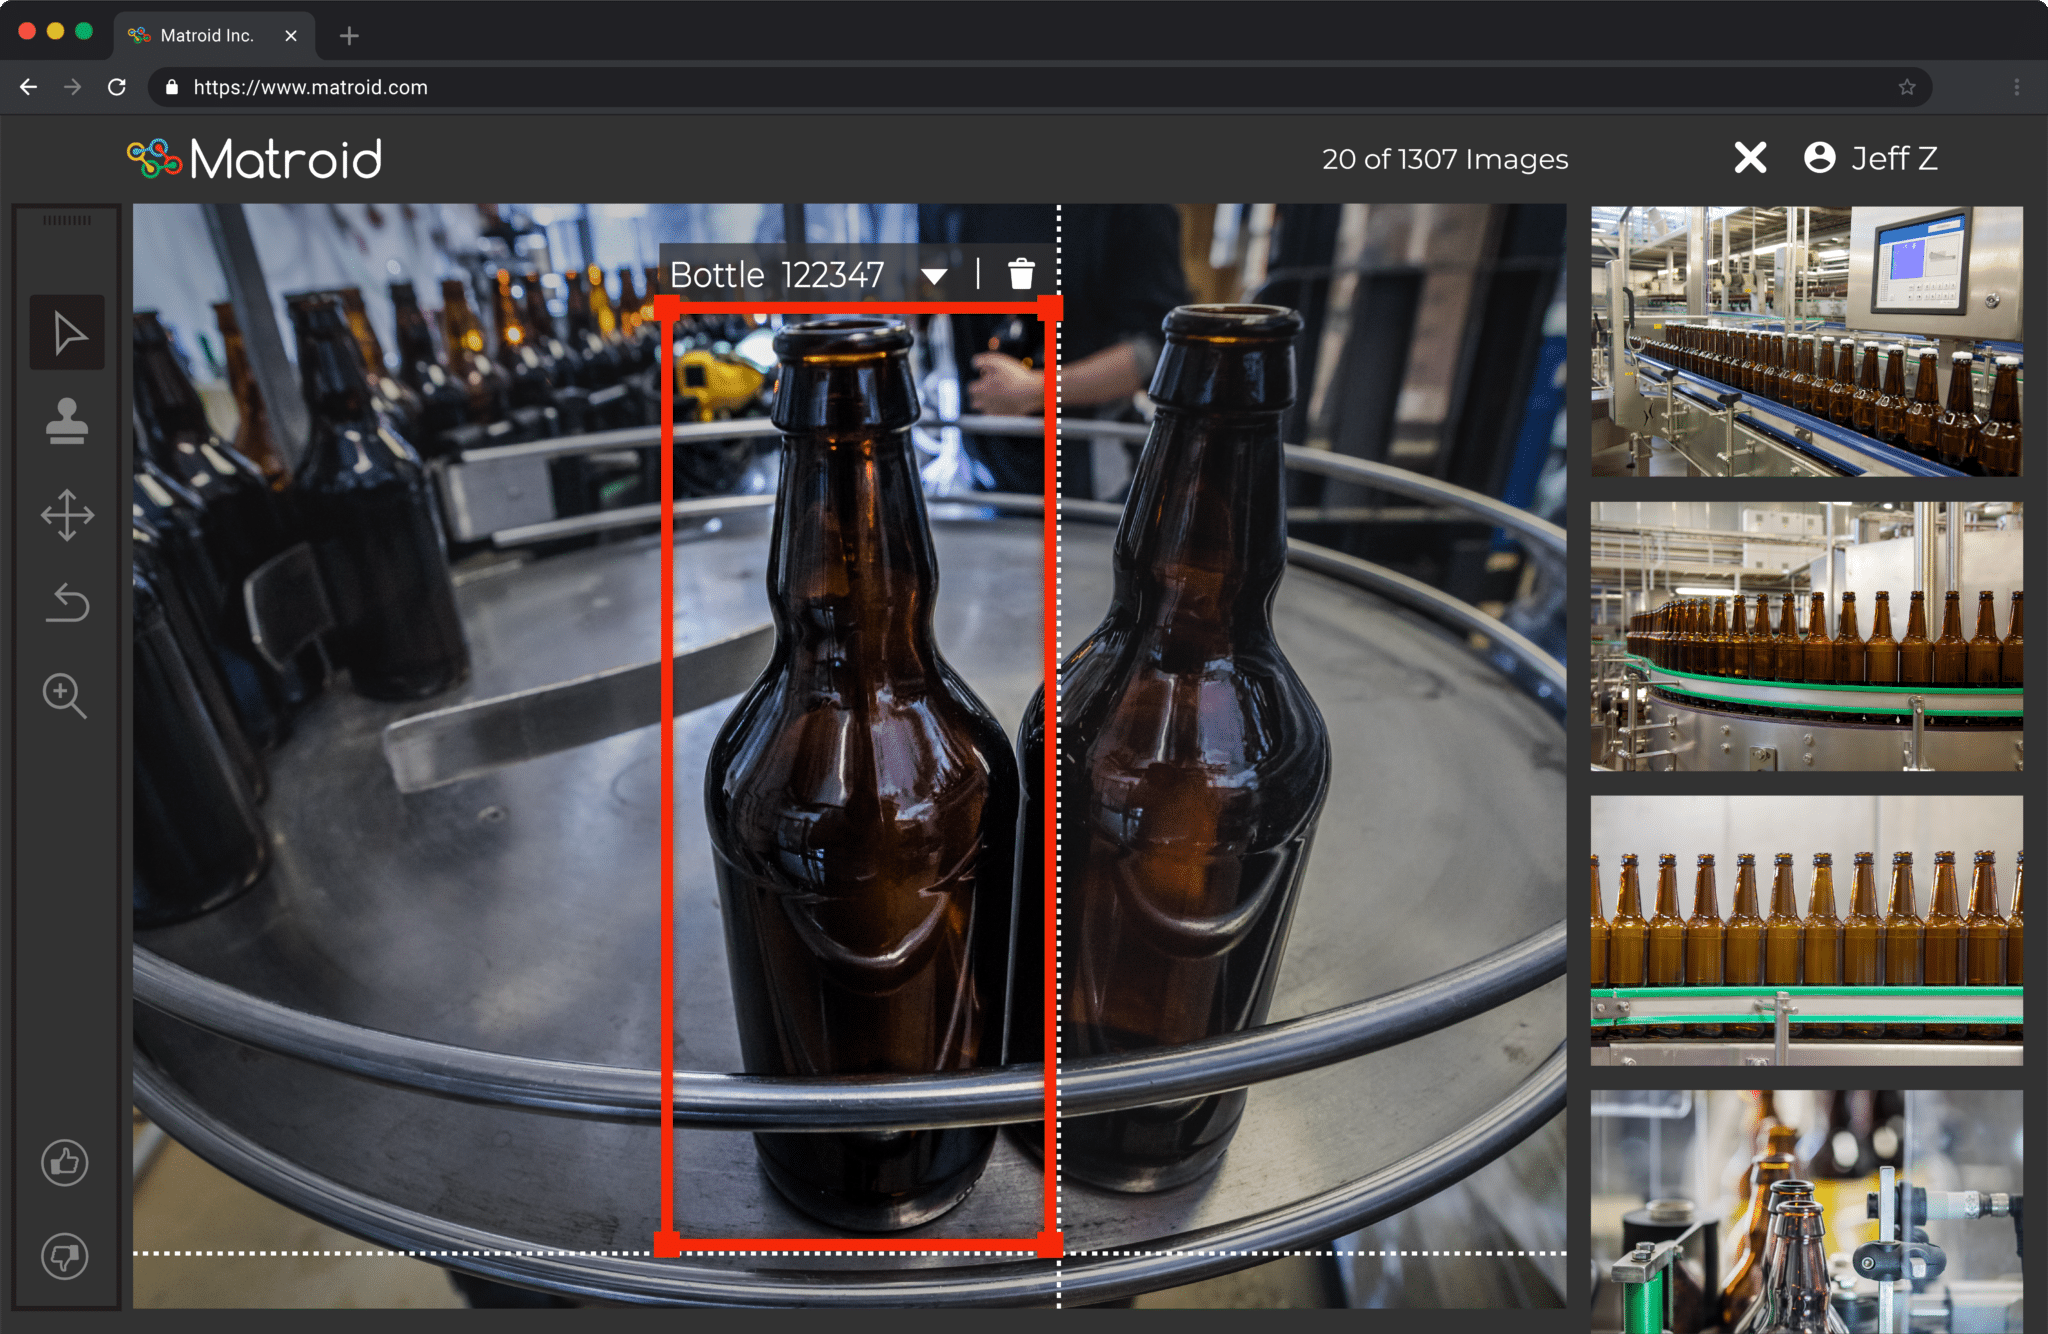The width and height of the screenshot is (2048, 1334).
Task: Navigate back using the browser arrow
Action: (x=27, y=87)
